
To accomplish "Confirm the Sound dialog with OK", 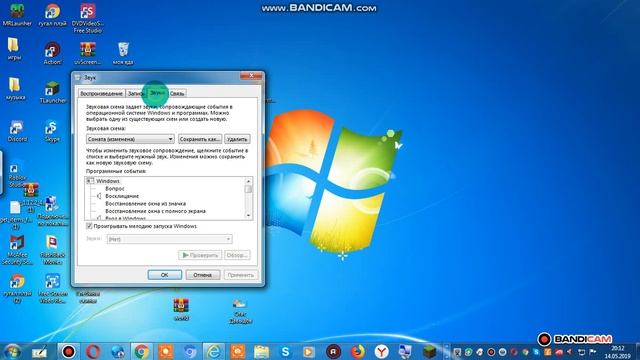I will coord(164,275).
